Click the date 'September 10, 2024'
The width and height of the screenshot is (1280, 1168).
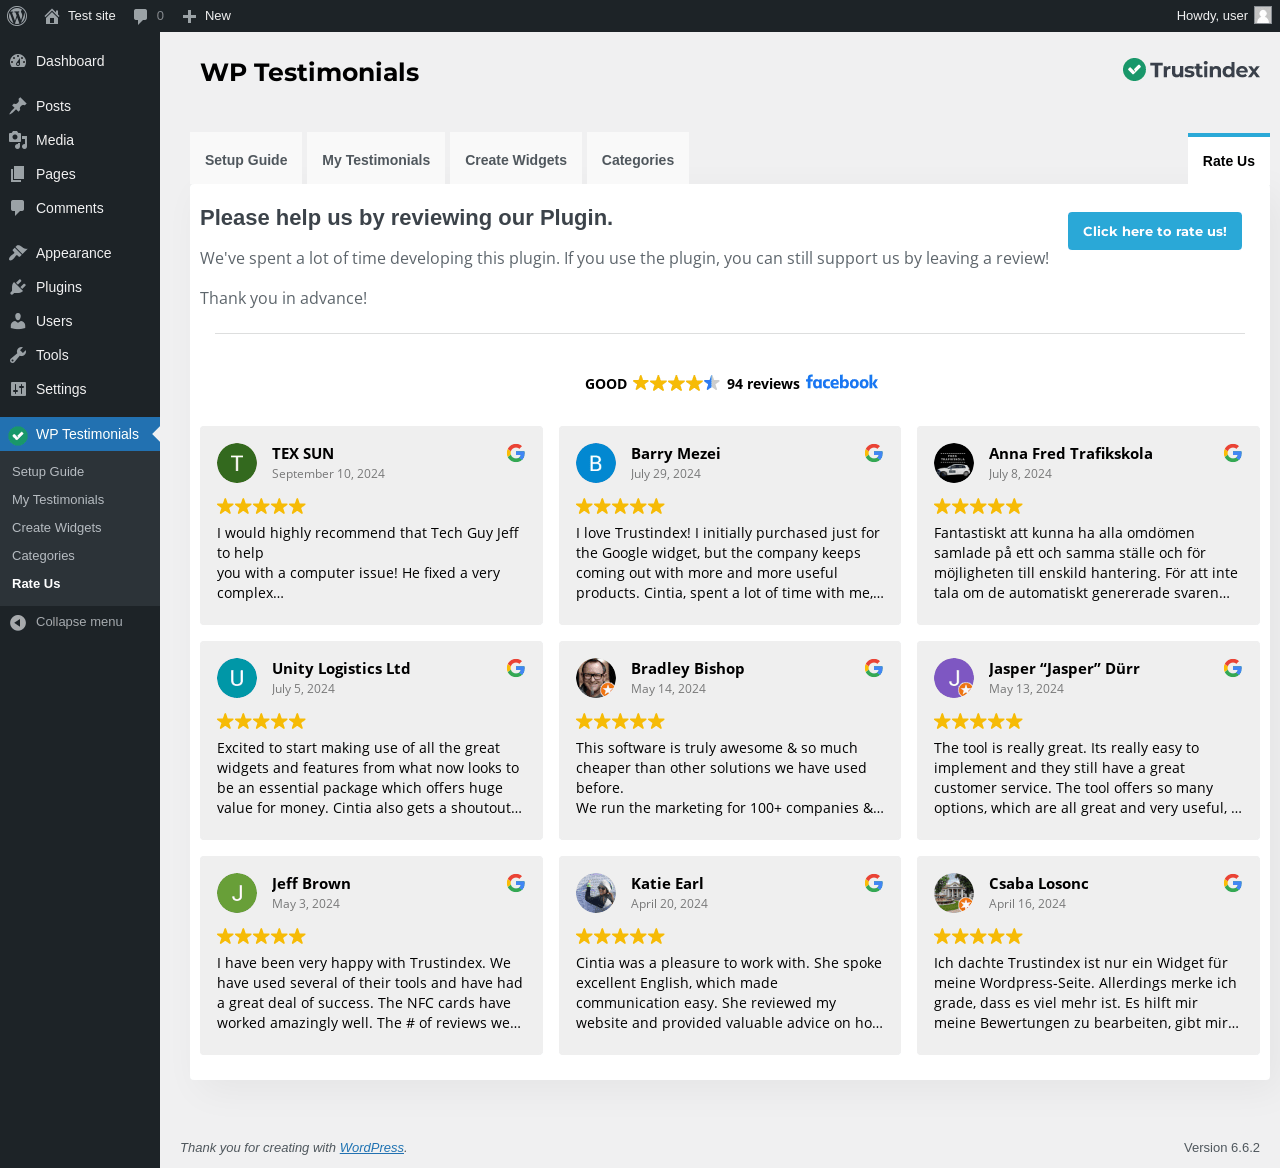328,474
